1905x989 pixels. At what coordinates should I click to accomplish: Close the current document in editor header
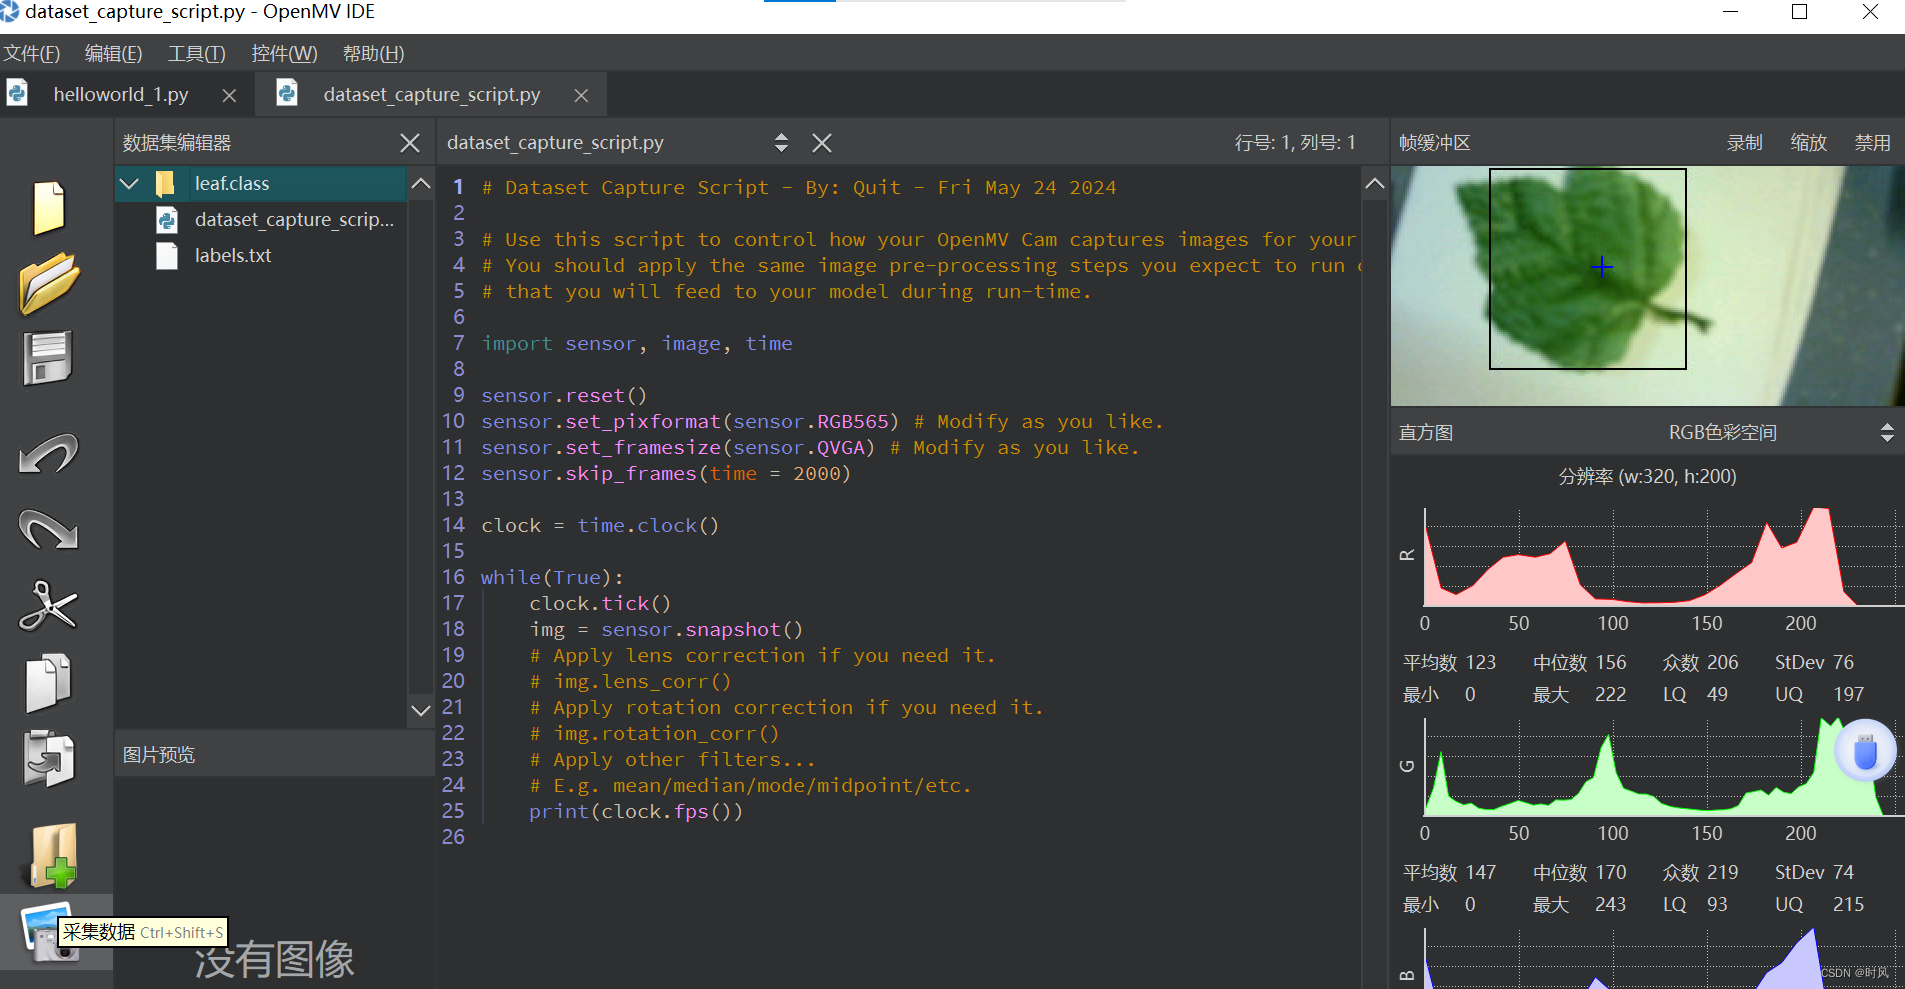tap(822, 143)
